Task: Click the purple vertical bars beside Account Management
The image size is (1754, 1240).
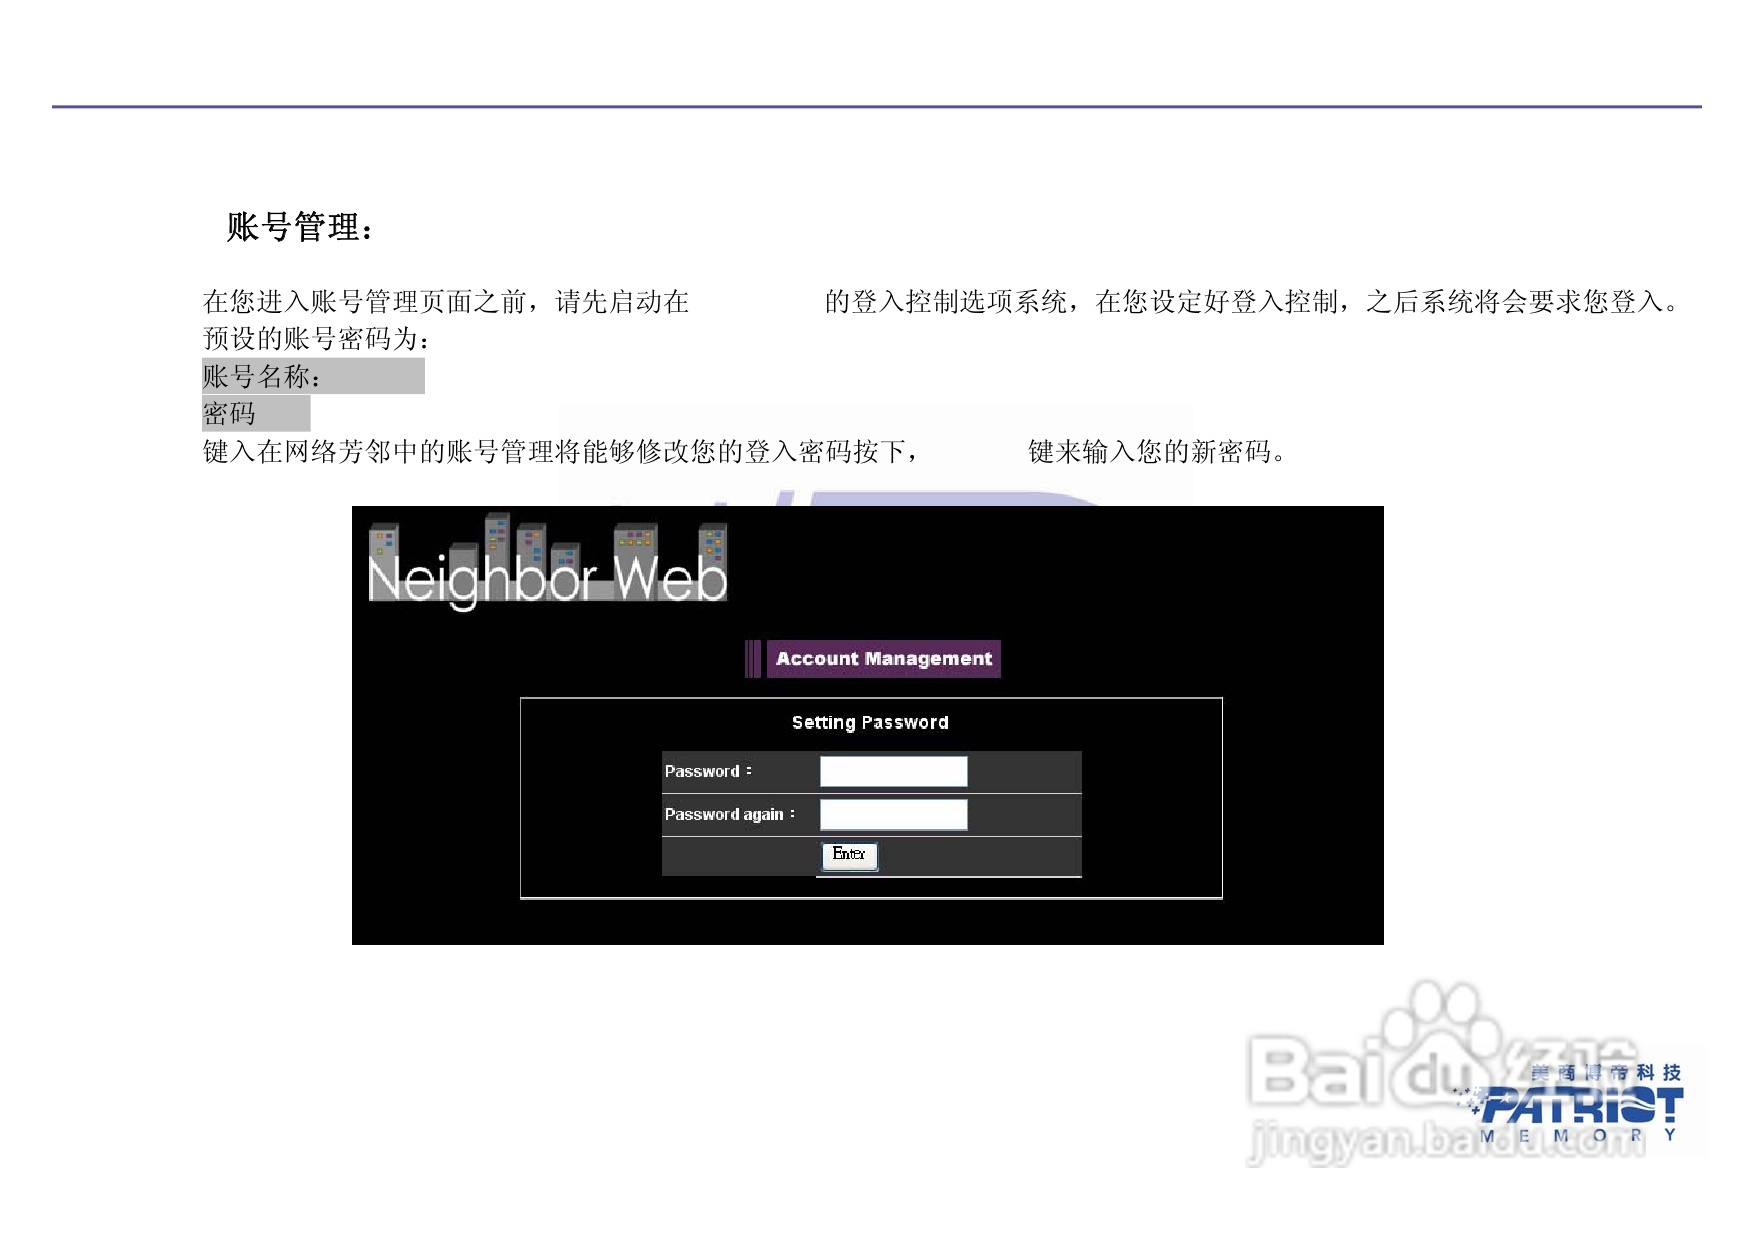Action: click(x=752, y=658)
